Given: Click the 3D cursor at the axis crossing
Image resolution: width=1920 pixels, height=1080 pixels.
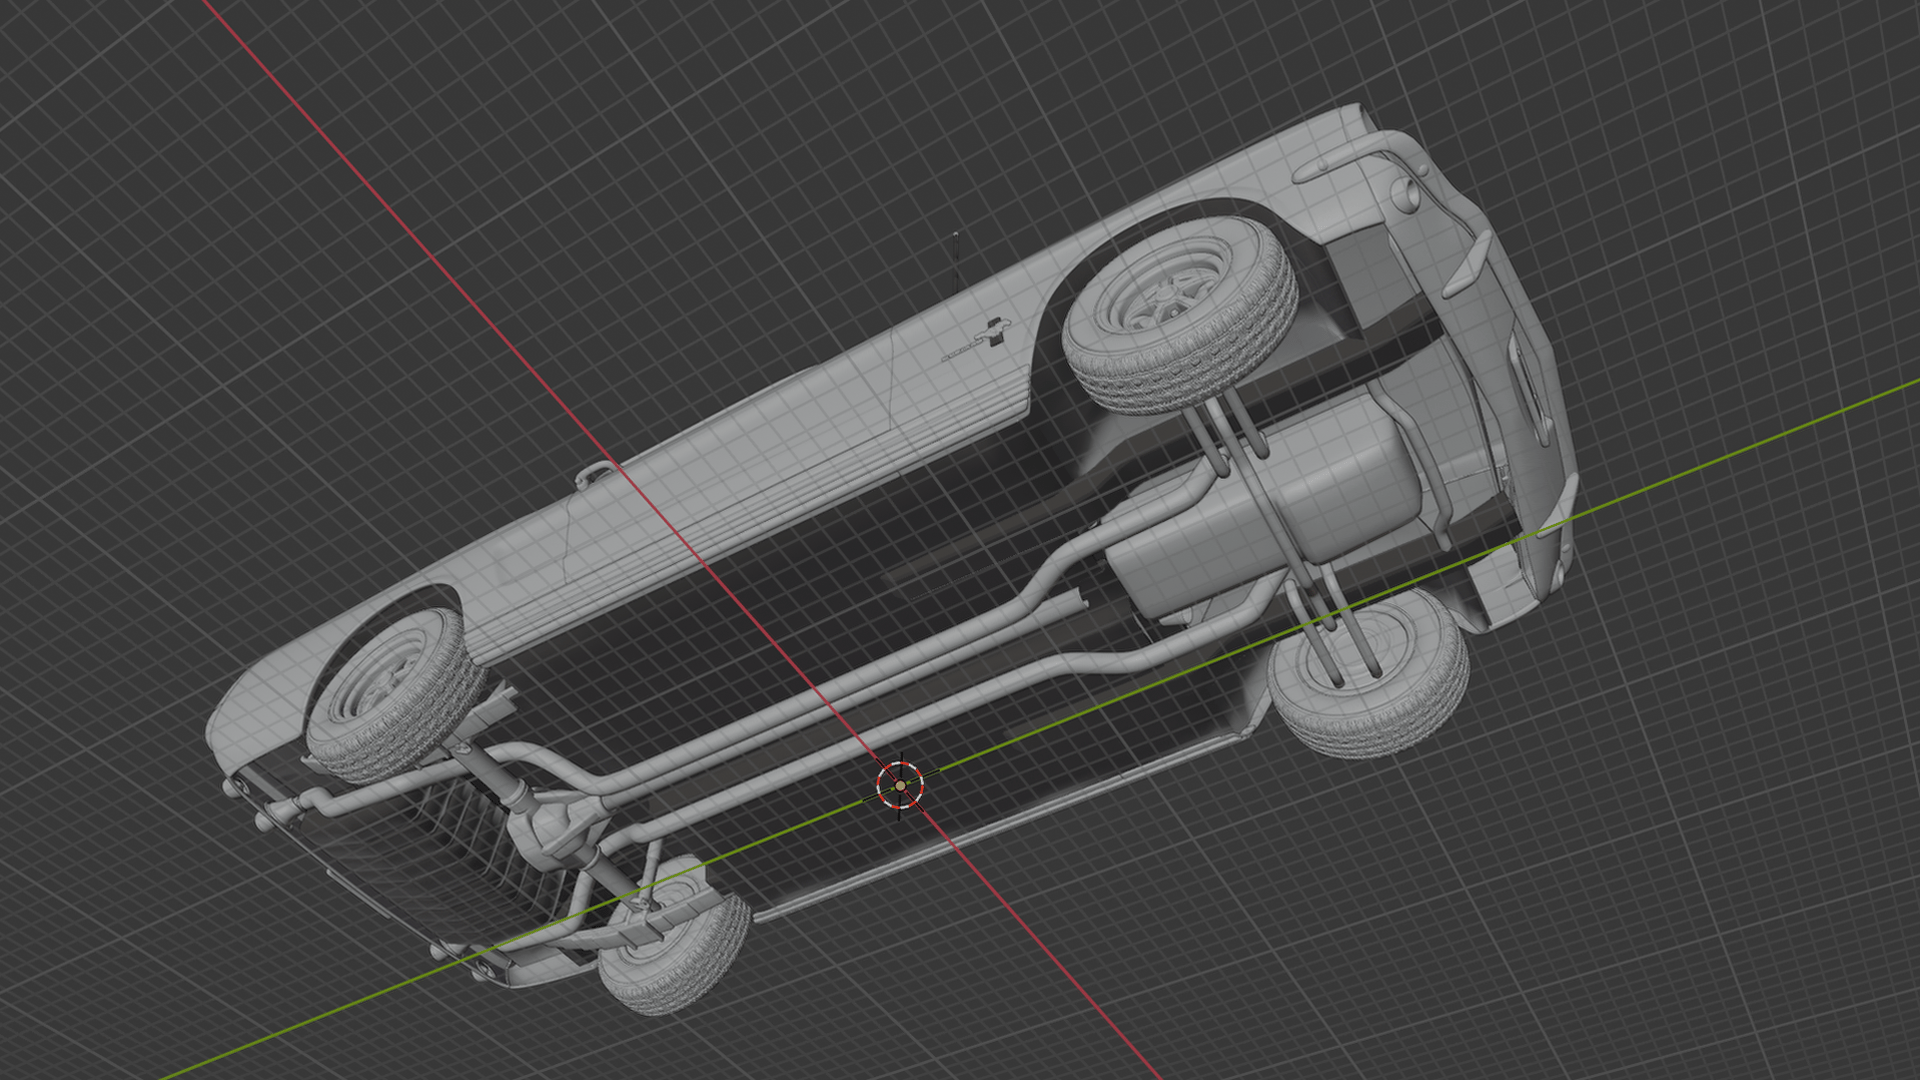Looking at the screenshot, I should point(900,785).
